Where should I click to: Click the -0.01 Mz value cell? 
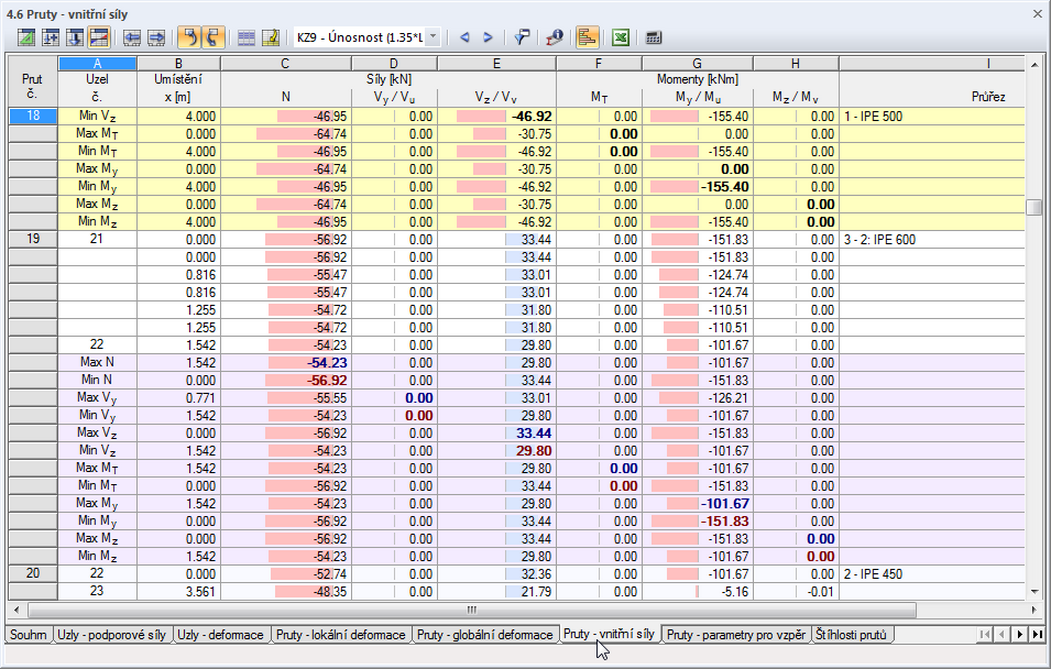[796, 591]
